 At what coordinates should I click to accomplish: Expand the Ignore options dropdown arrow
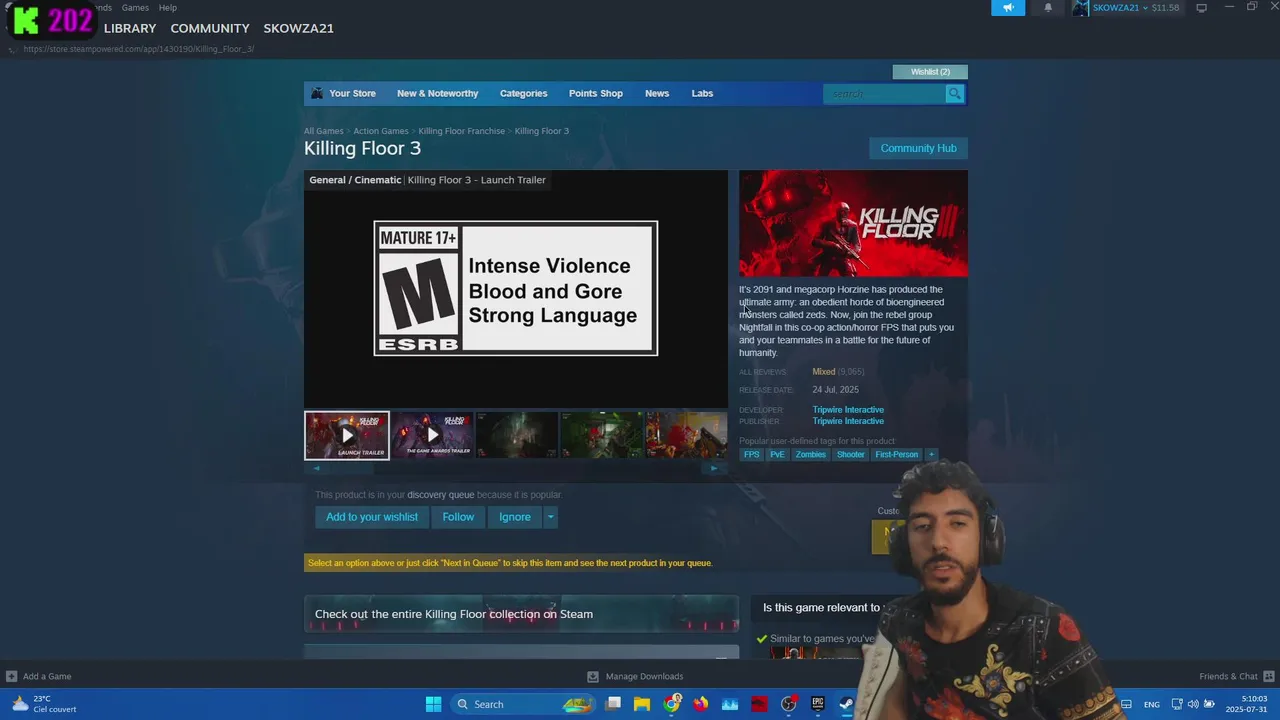pos(550,517)
